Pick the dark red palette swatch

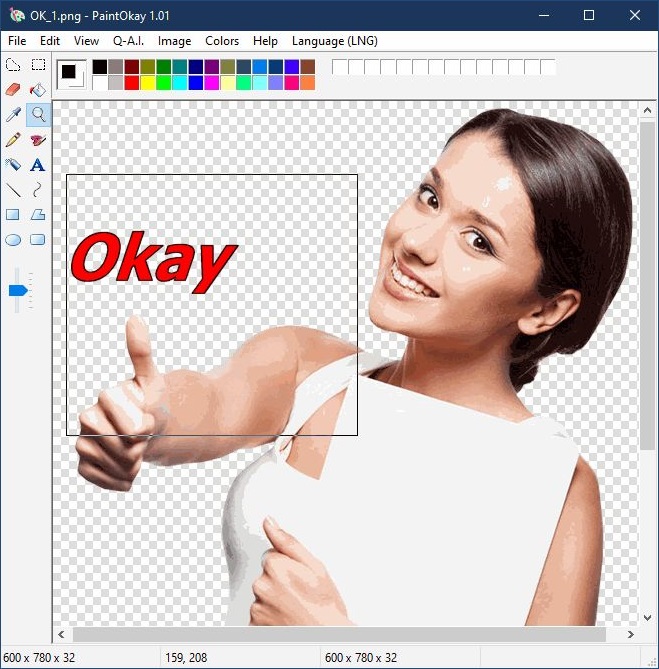coord(132,67)
